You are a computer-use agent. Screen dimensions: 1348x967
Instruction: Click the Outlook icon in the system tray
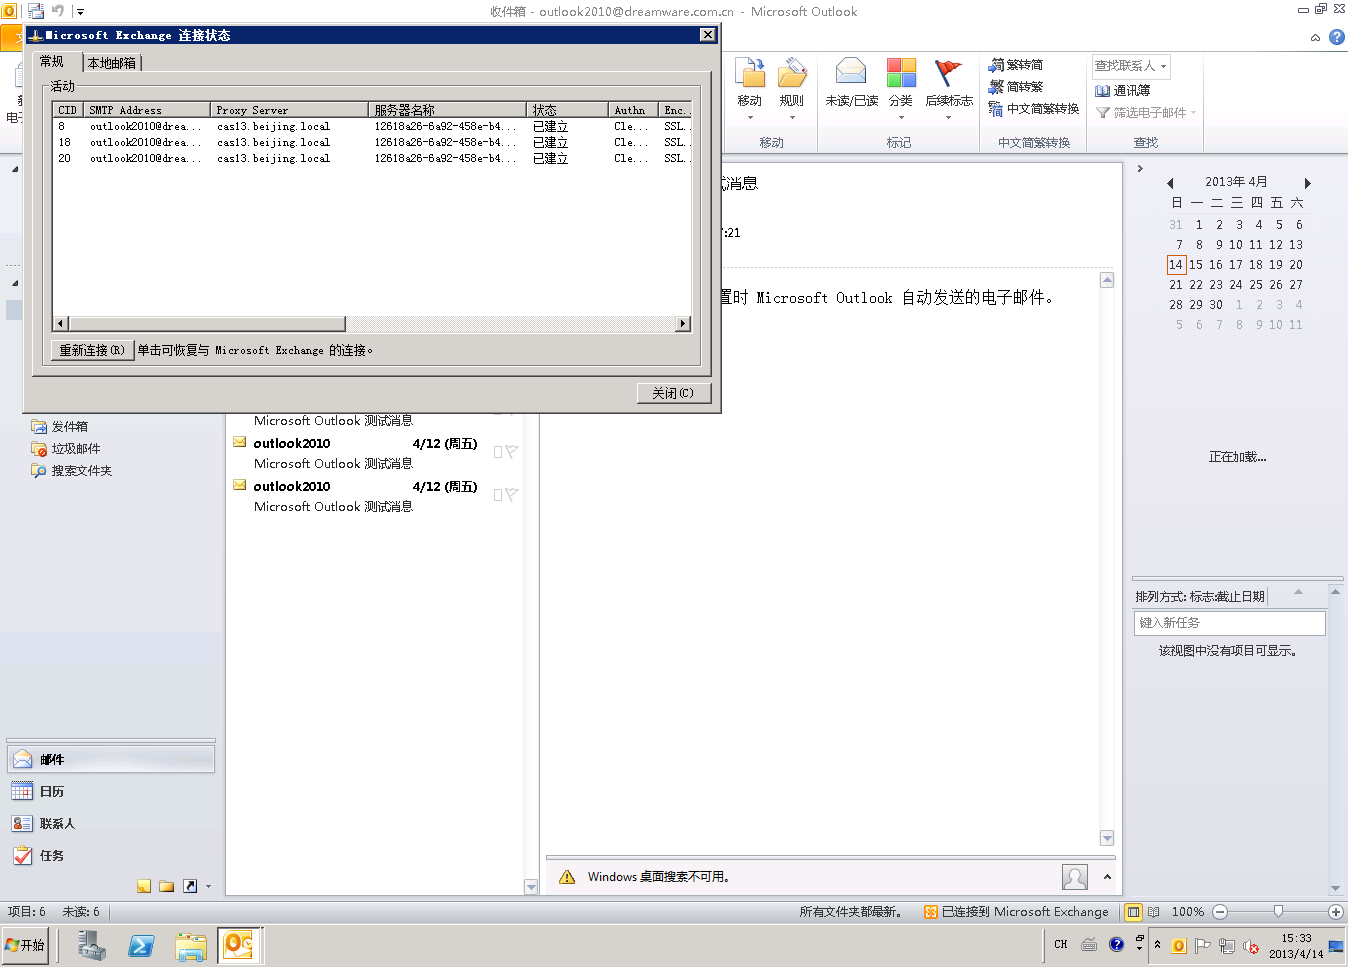tap(1179, 945)
